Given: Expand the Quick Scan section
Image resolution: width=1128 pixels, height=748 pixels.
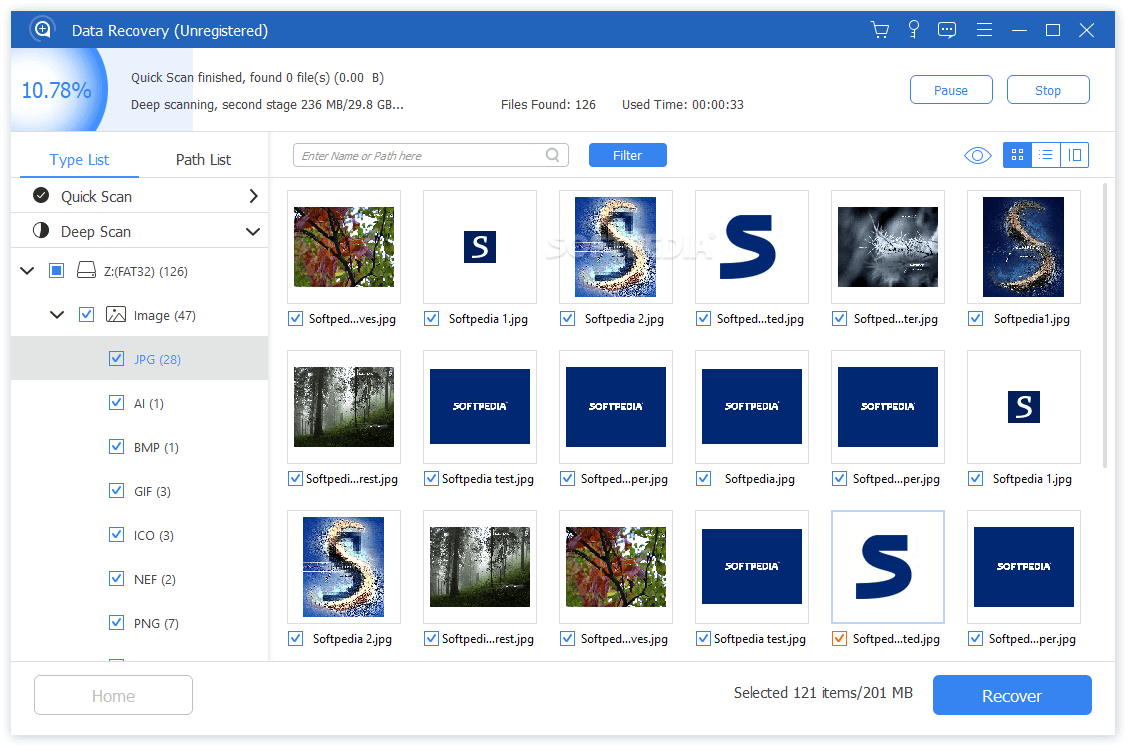Looking at the screenshot, I should pyautogui.click(x=253, y=196).
